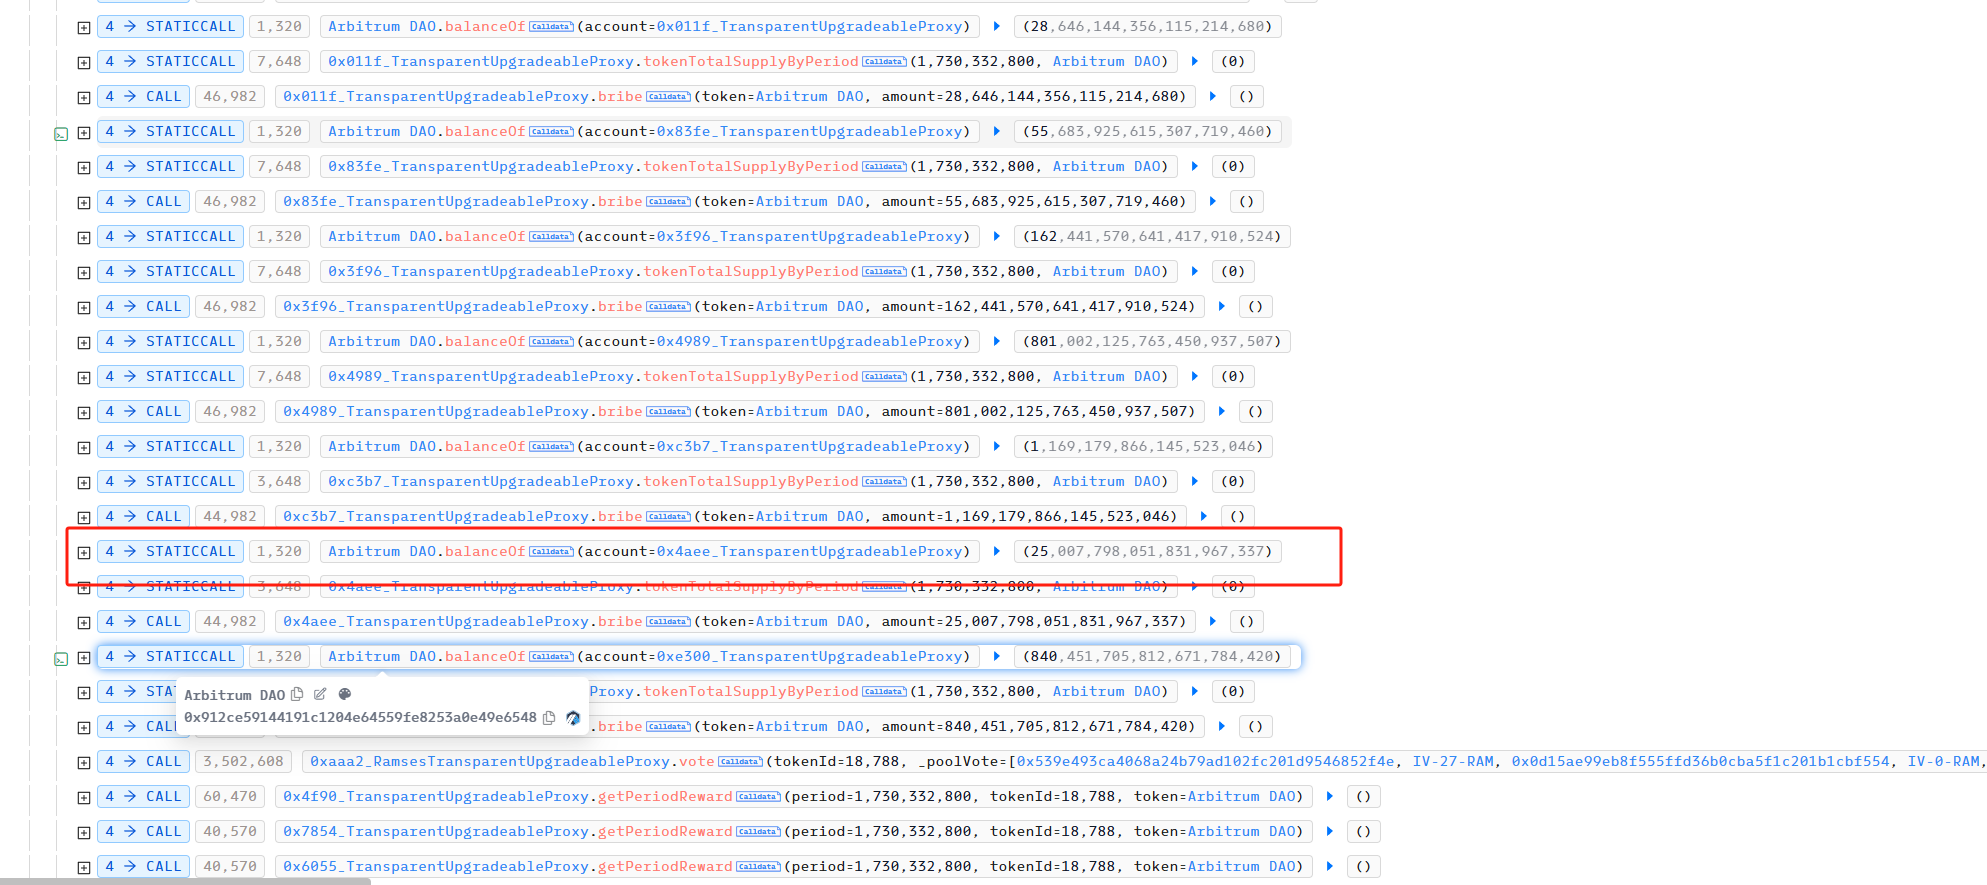Image resolution: width=1987 pixels, height=885 pixels.
Task: Toggle return value arrow for 0x83fe bribe
Action: click(1213, 202)
